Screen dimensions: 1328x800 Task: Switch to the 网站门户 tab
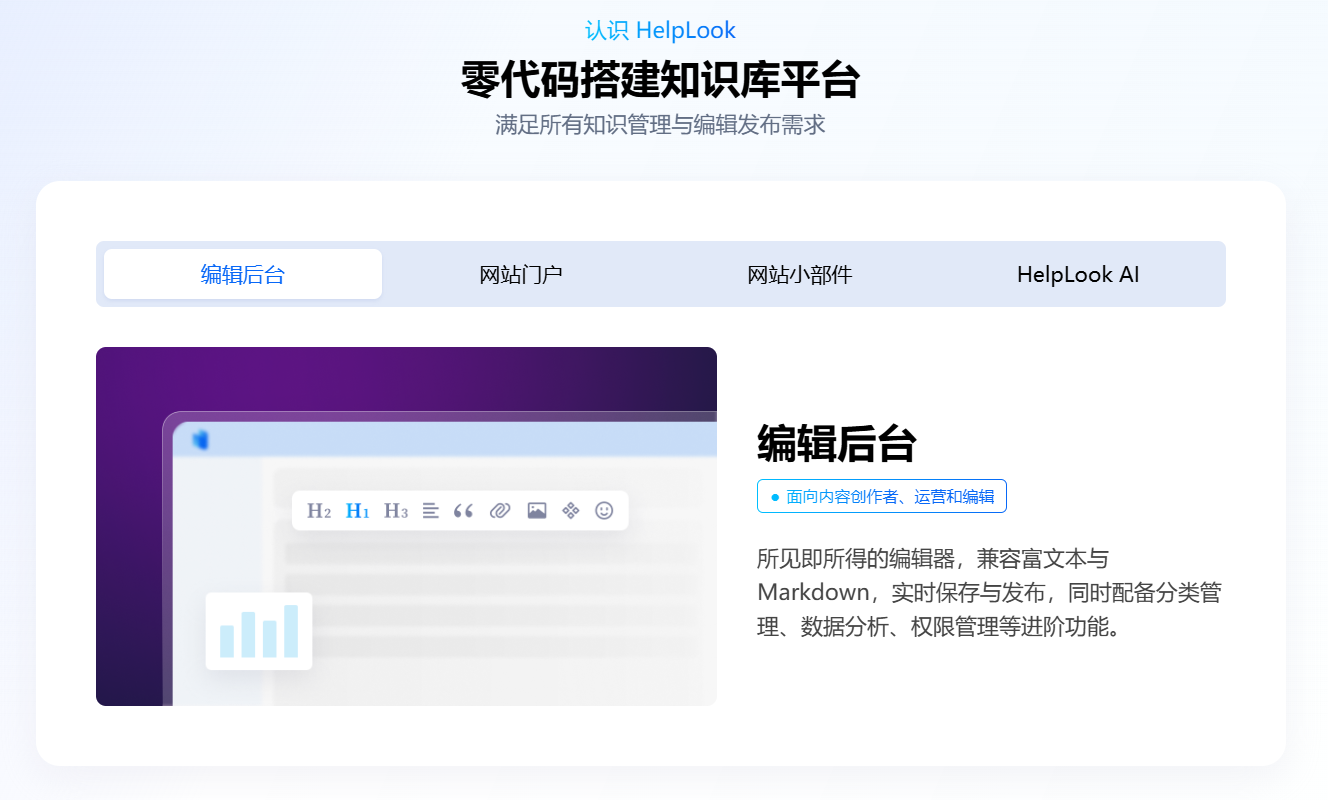tap(522, 274)
